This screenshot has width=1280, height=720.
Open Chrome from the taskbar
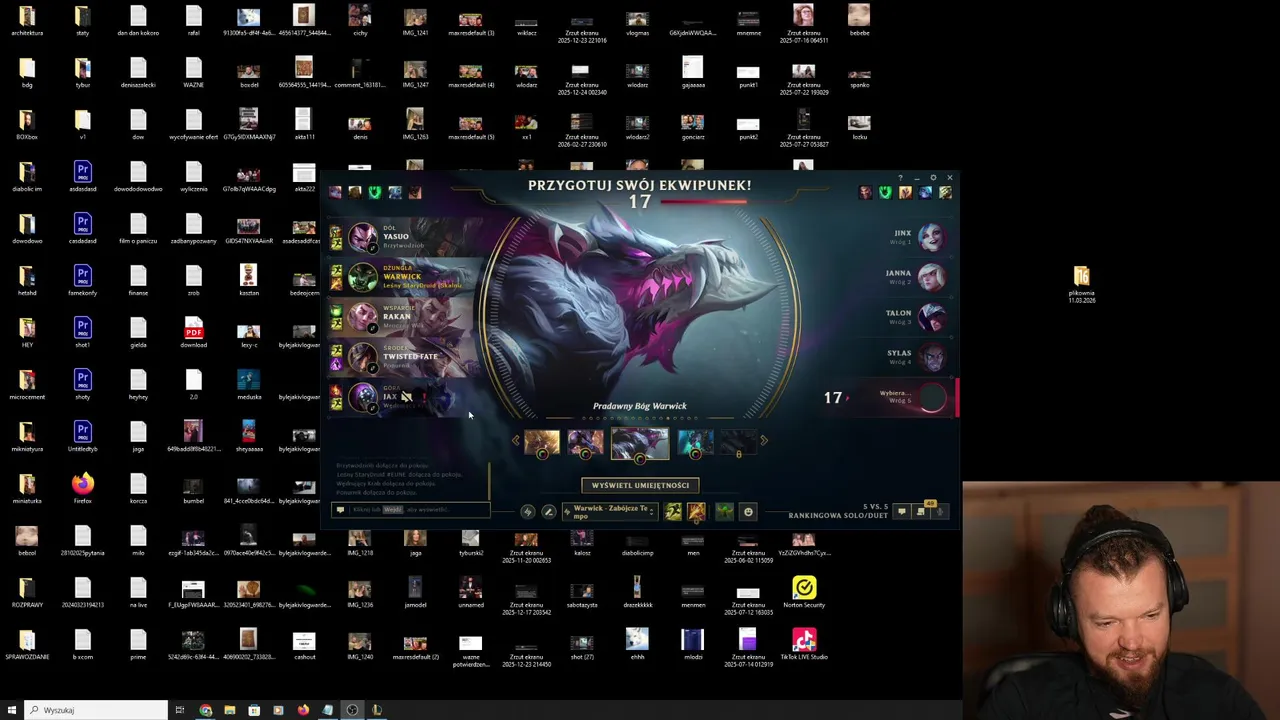pyautogui.click(x=206, y=710)
